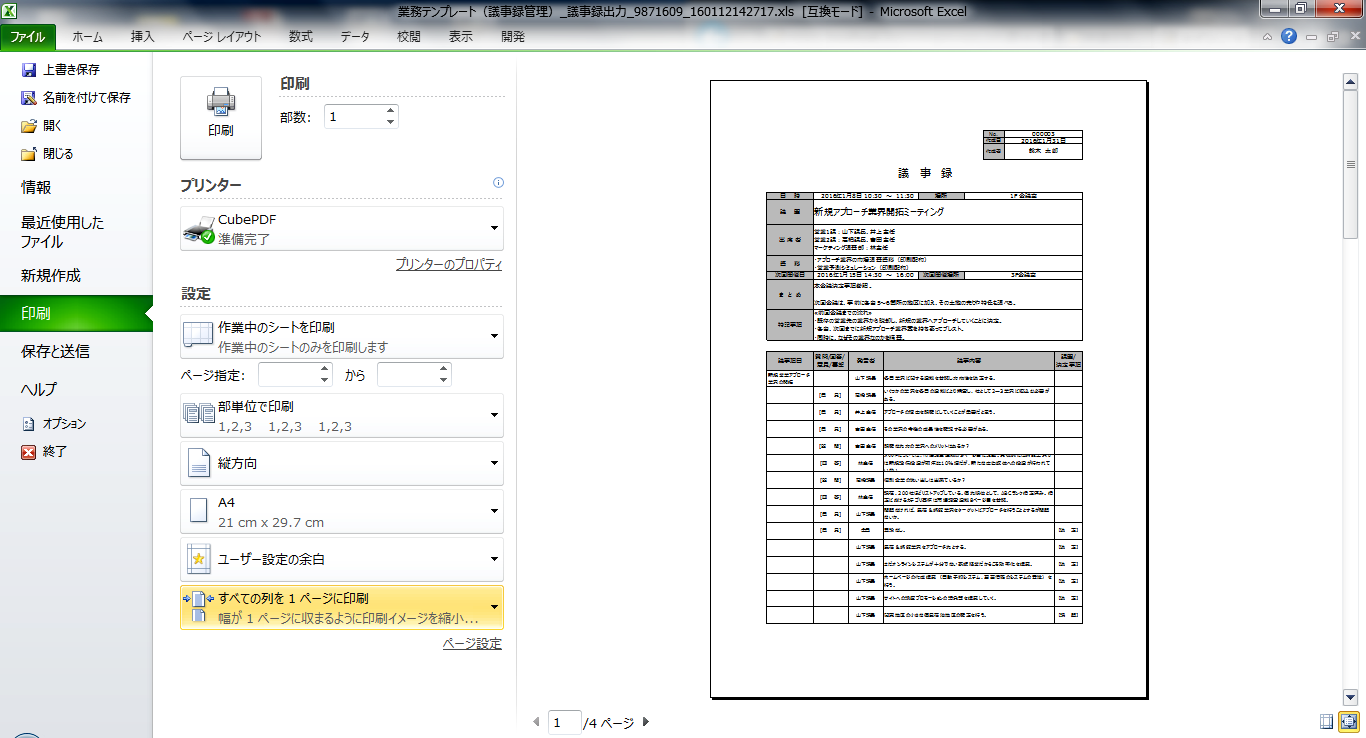Click the large 印刷 printer button
This screenshot has height=738, width=1366.
point(220,117)
